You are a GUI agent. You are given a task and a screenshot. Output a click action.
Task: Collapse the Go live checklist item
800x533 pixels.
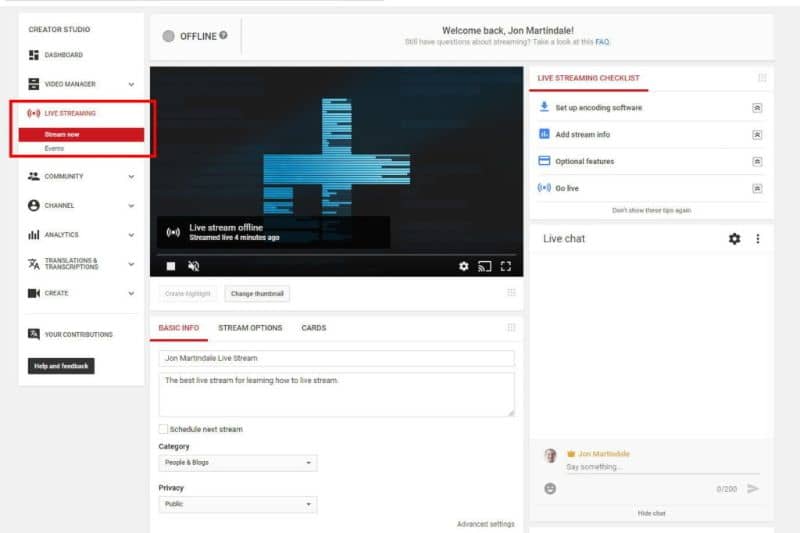(757, 188)
